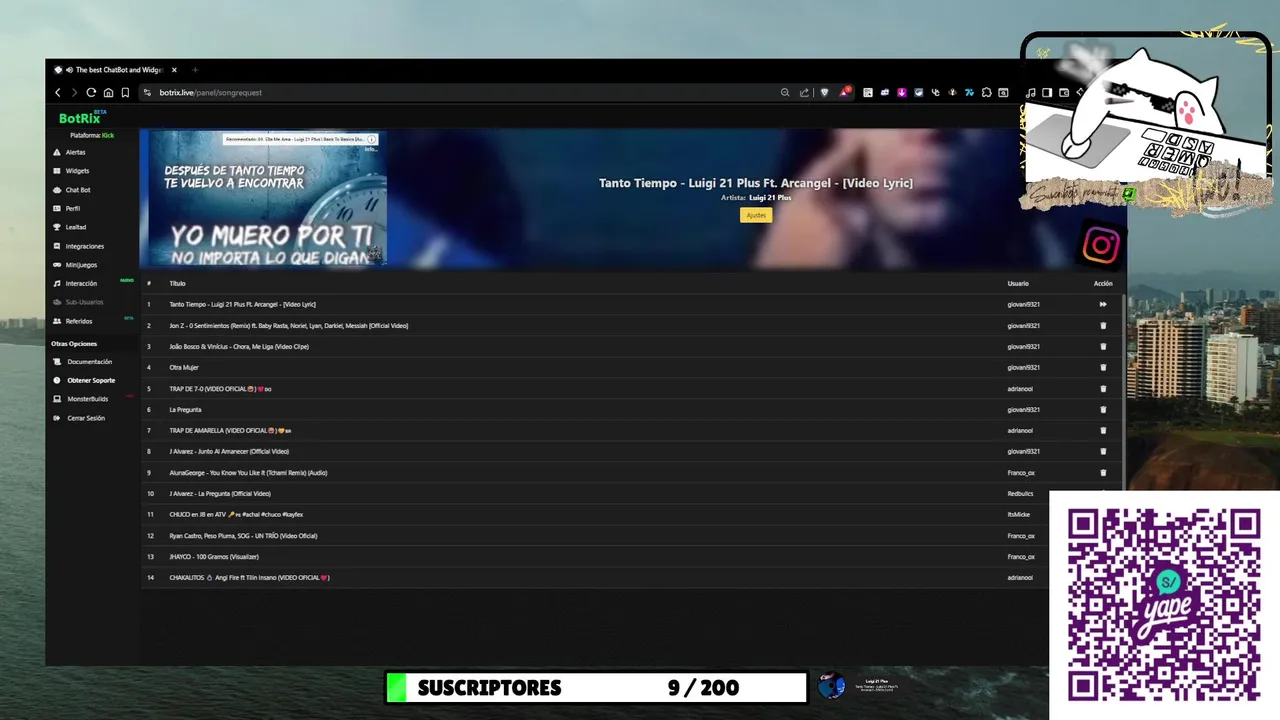Select song row JHAYCO - 100 Gramos (Visualizer)
1280x720 pixels.
629,556
